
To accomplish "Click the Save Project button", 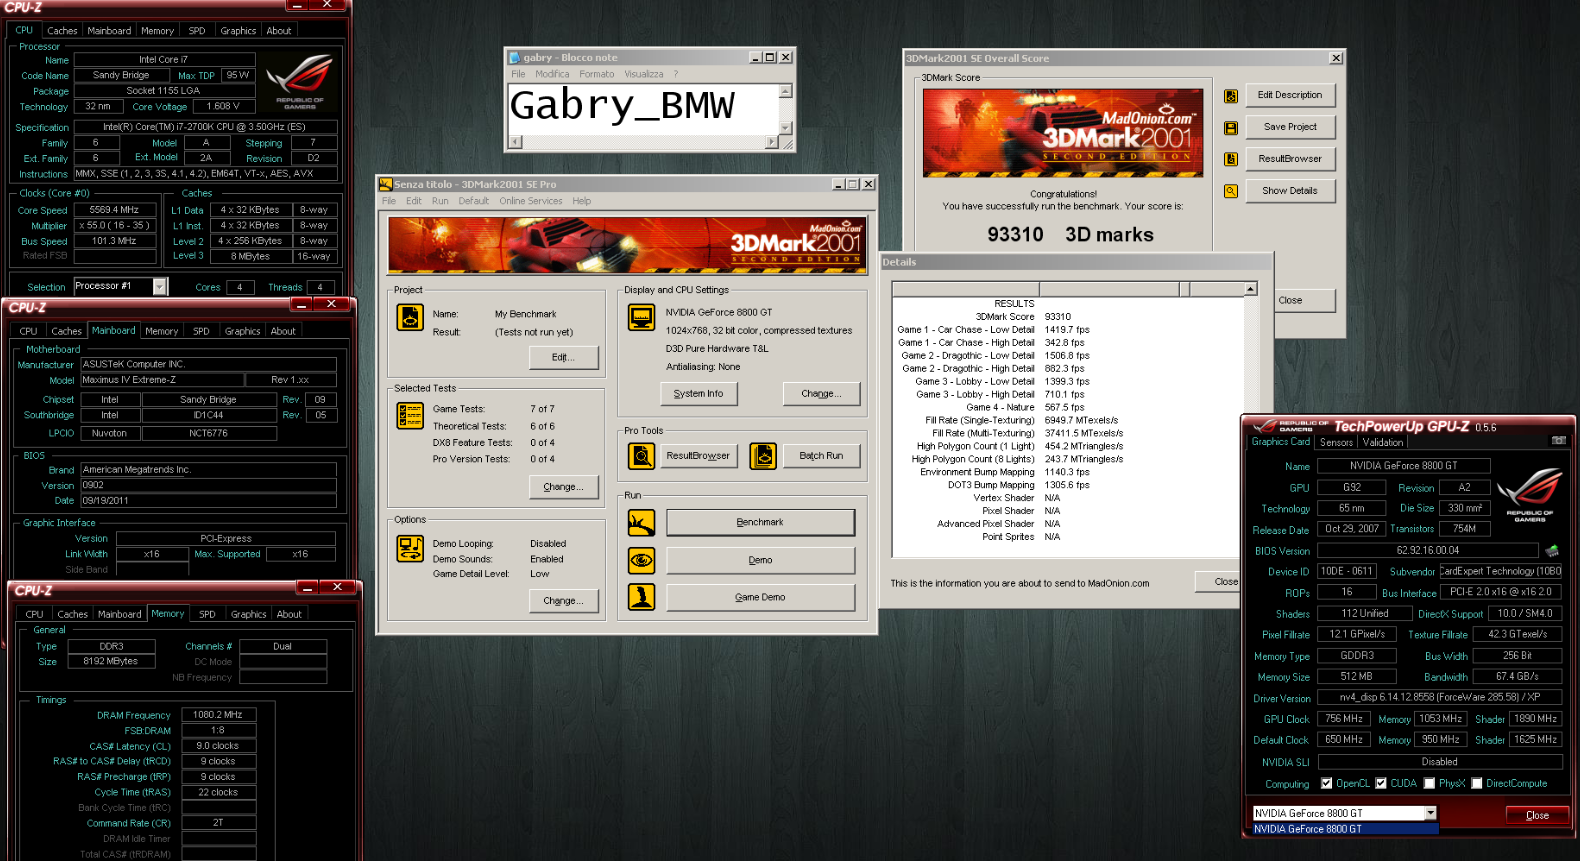I will pos(1290,127).
